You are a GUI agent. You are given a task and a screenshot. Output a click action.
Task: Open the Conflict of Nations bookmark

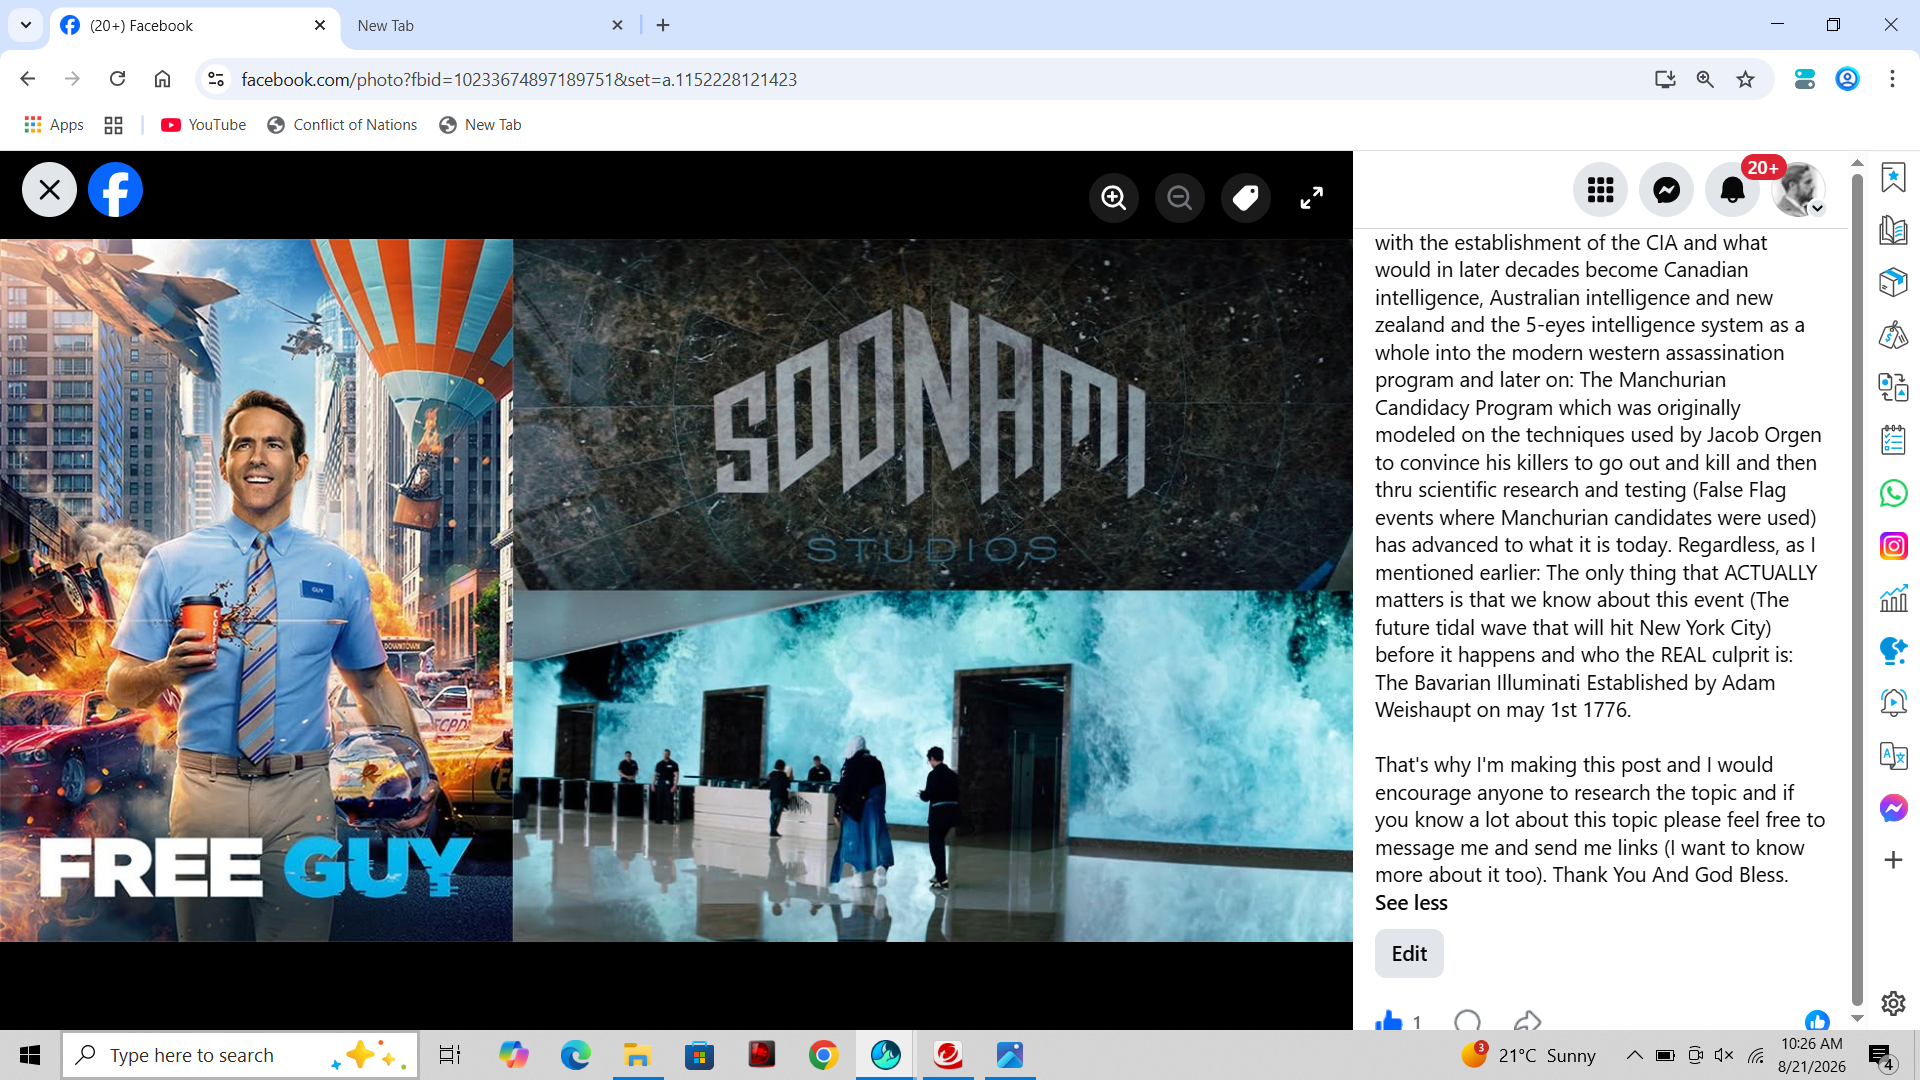pyautogui.click(x=342, y=125)
